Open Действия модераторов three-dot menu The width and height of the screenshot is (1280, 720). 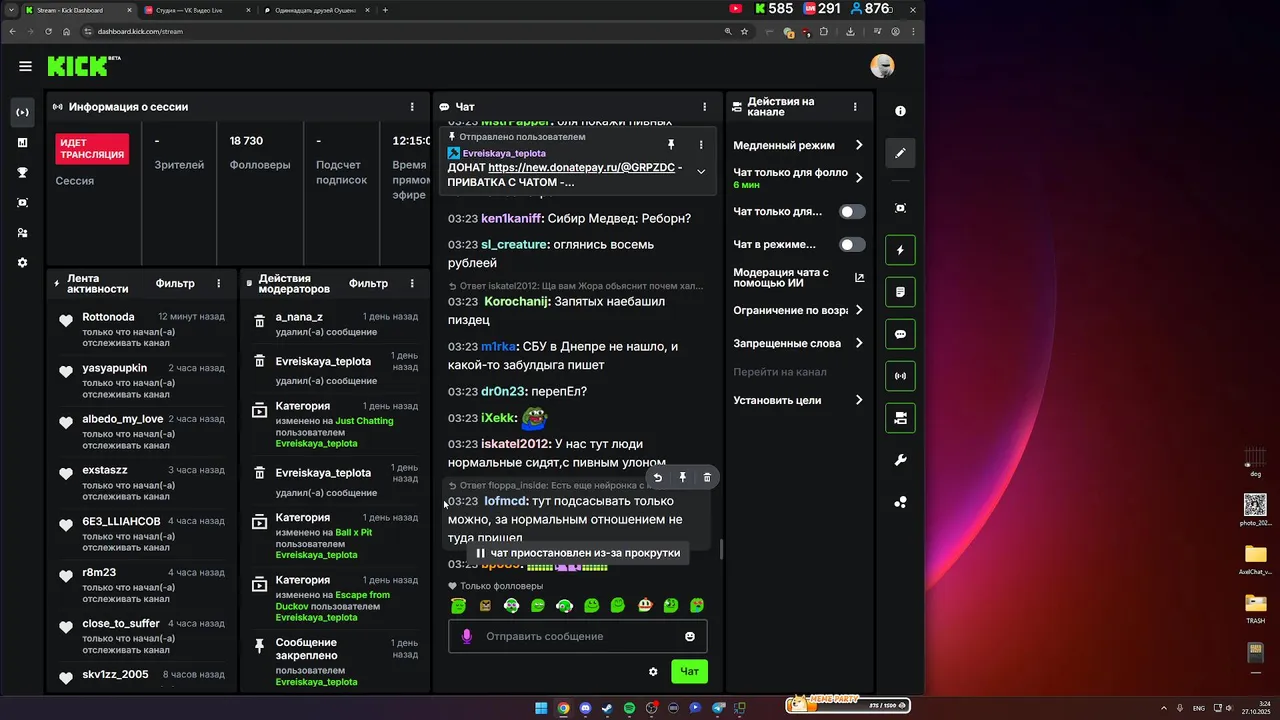point(412,284)
